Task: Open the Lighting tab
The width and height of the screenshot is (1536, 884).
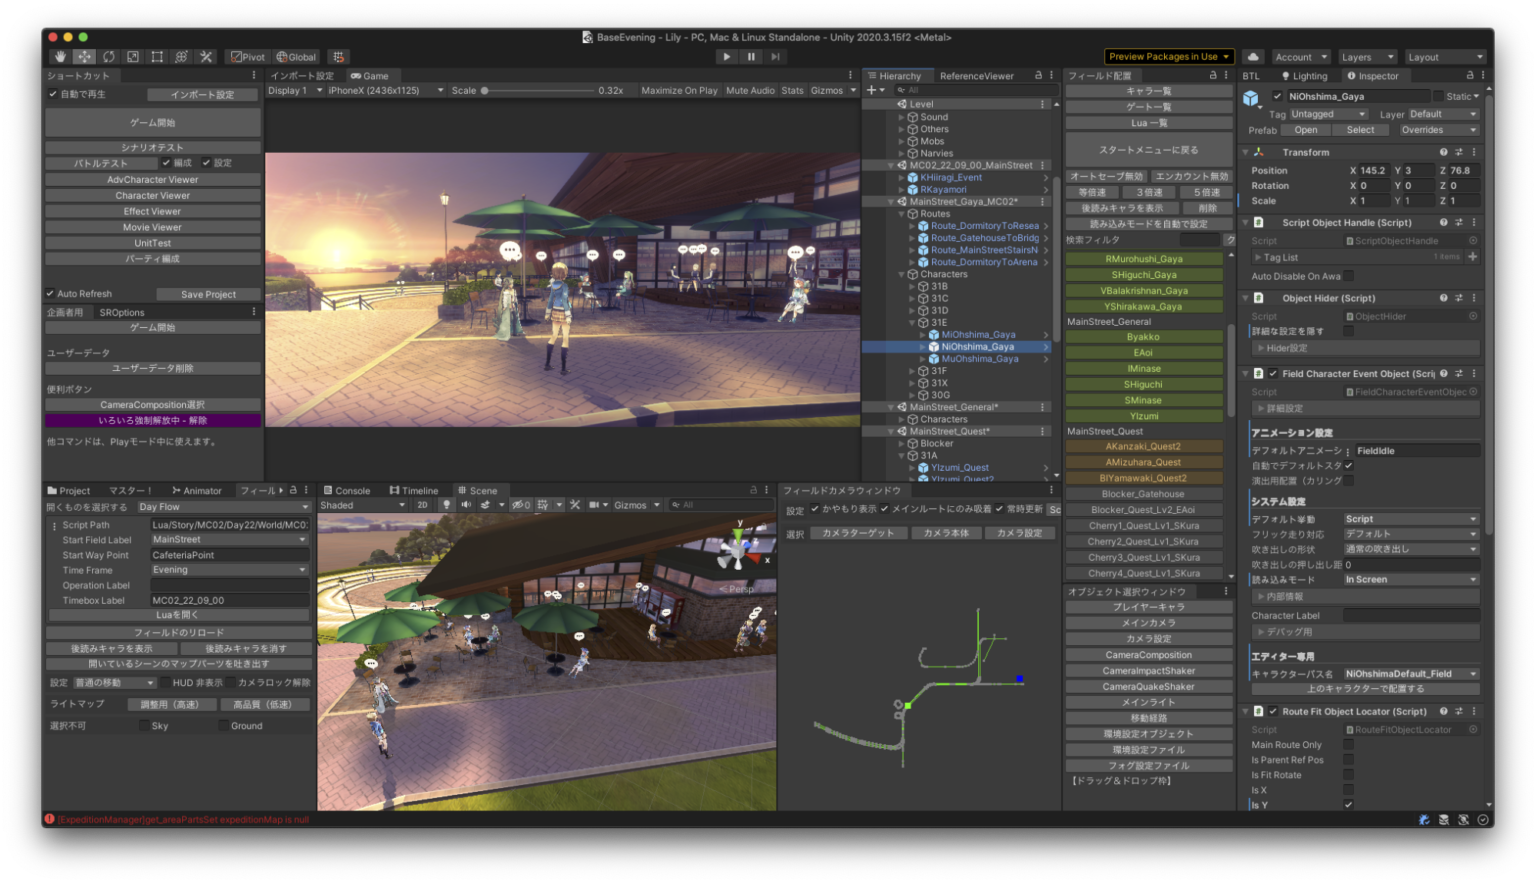Action: click(x=1305, y=75)
